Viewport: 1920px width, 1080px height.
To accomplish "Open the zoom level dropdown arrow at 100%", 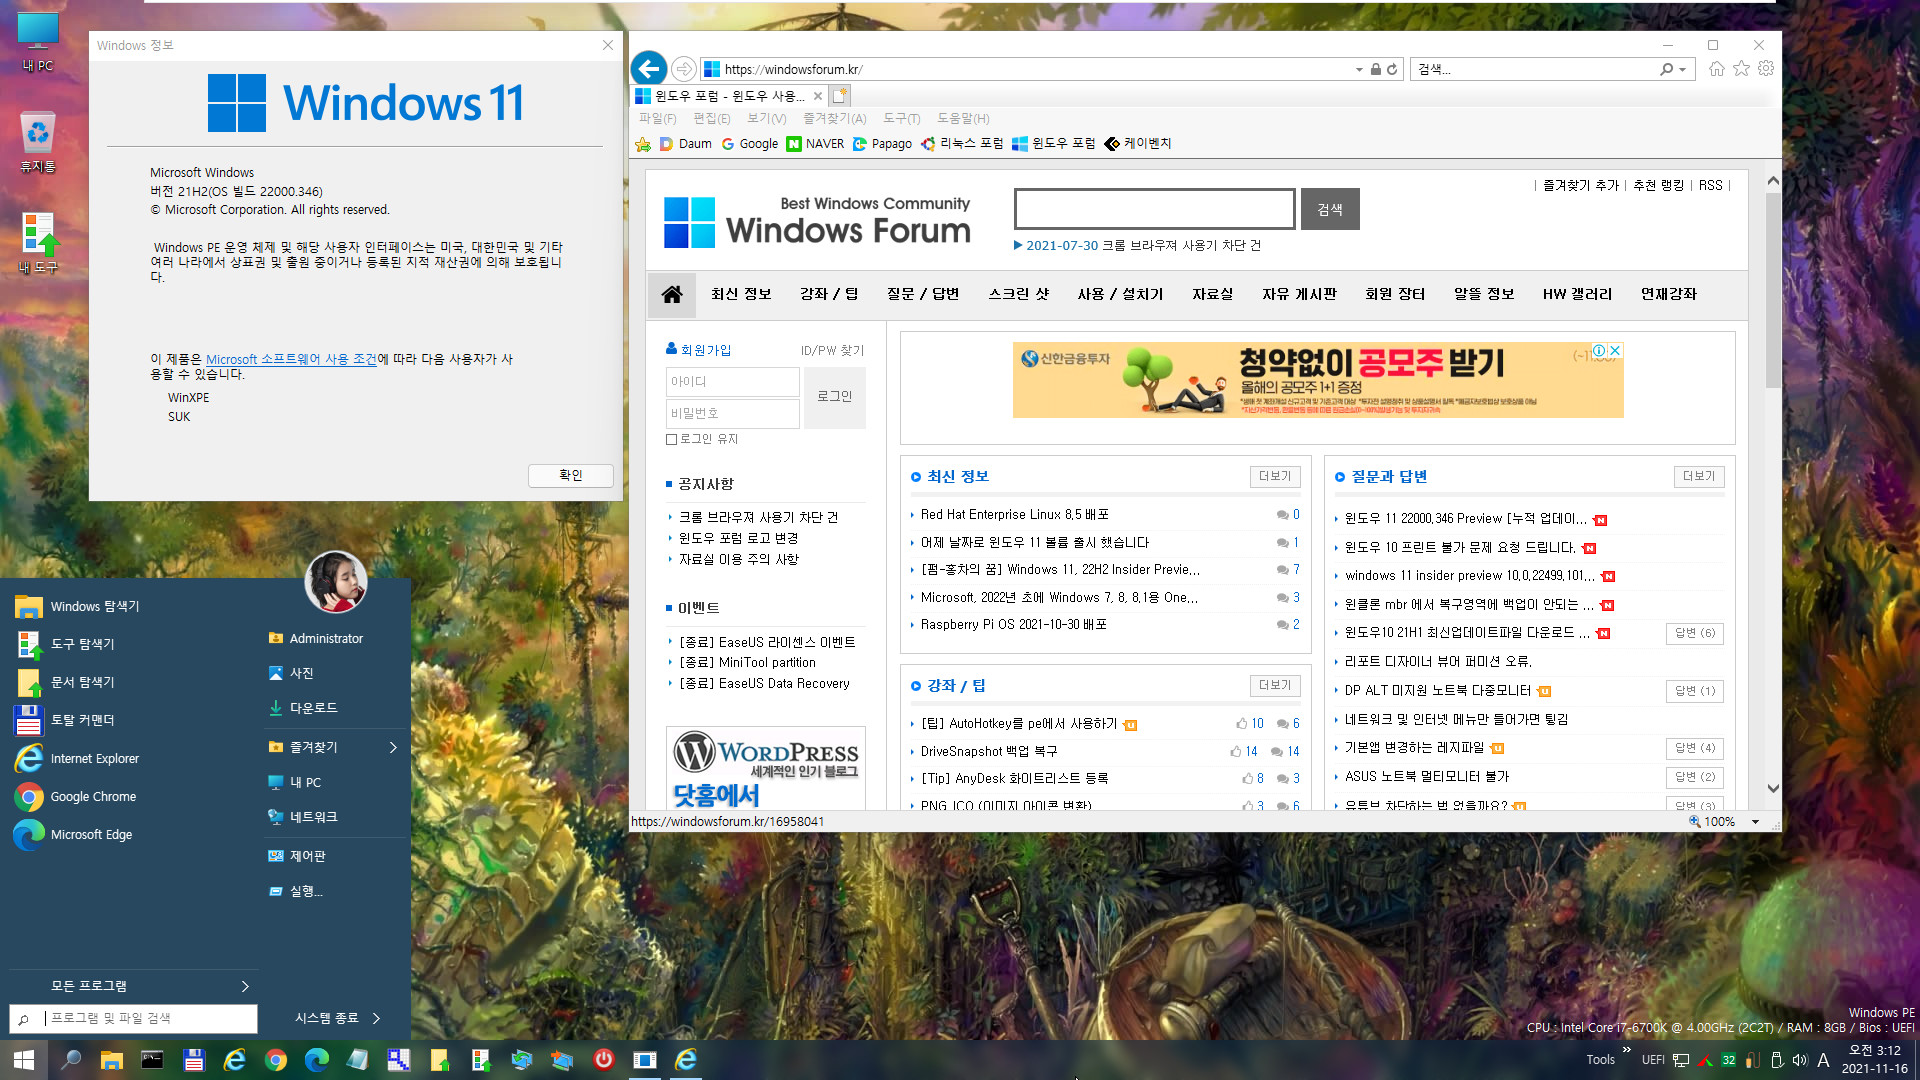I will pyautogui.click(x=1755, y=822).
